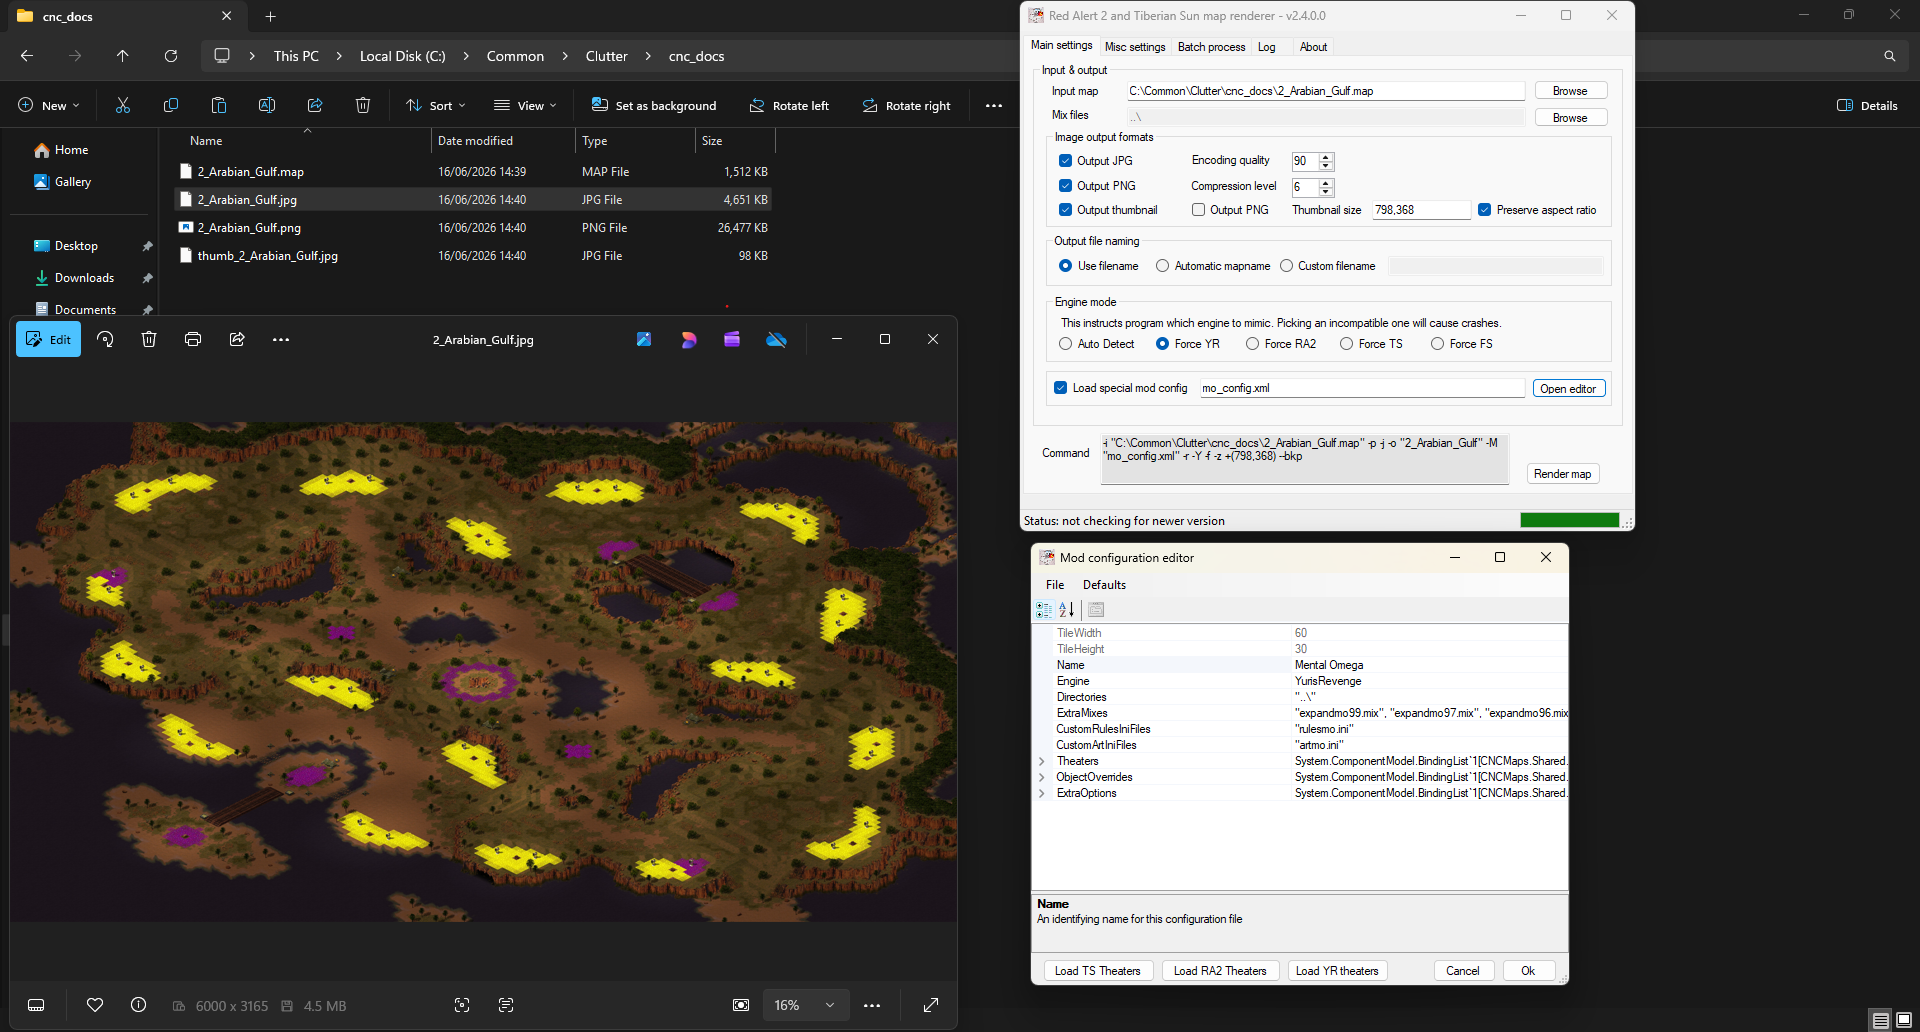Expand the ExtraOptions property row
The width and height of the screenshot is (1920, 1032).
pyautogui.click(x=1042, y=793)
